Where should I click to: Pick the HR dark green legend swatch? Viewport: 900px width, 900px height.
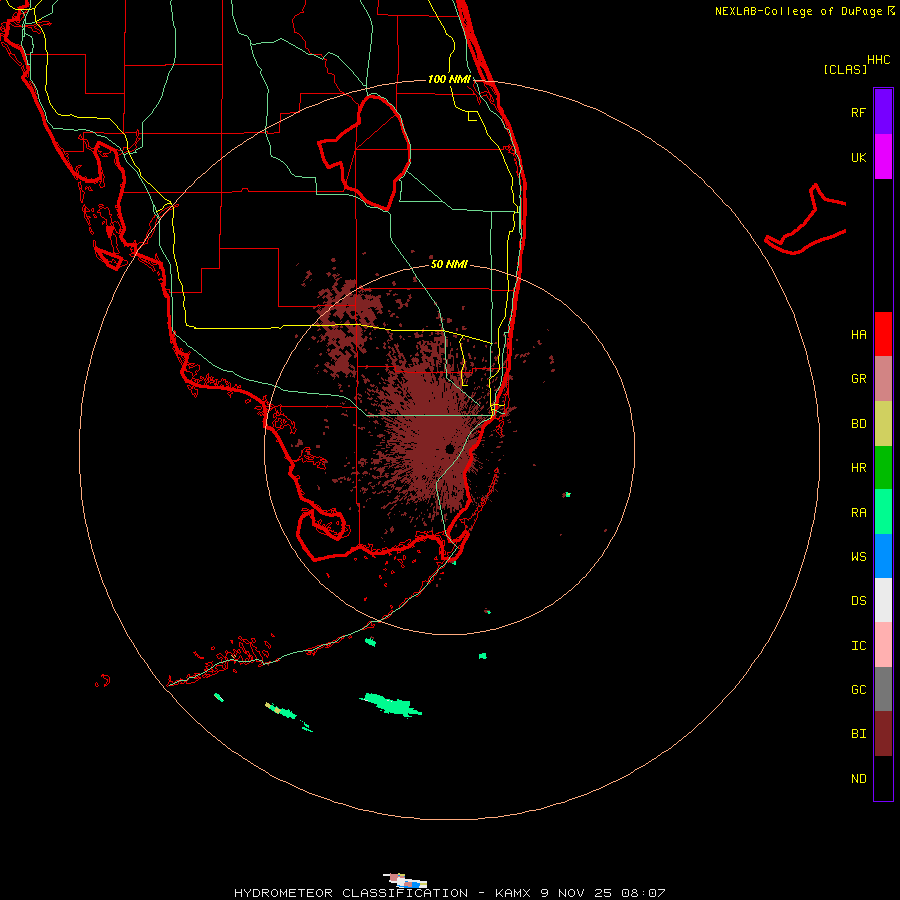883,468
